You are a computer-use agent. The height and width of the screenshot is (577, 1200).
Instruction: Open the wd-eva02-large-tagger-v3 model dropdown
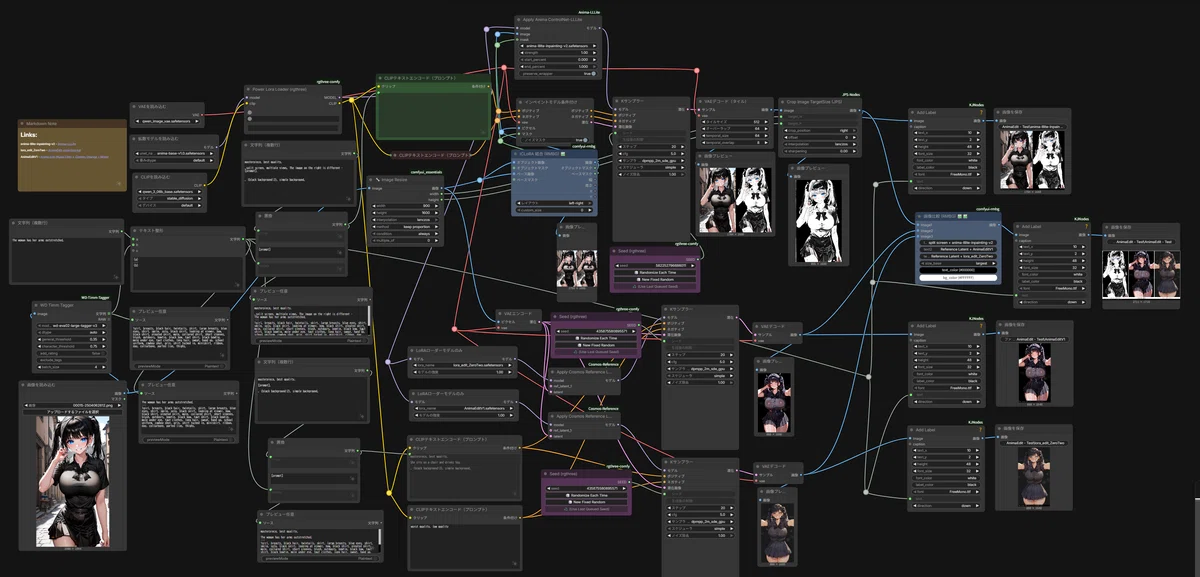click(x=71, y=326)
